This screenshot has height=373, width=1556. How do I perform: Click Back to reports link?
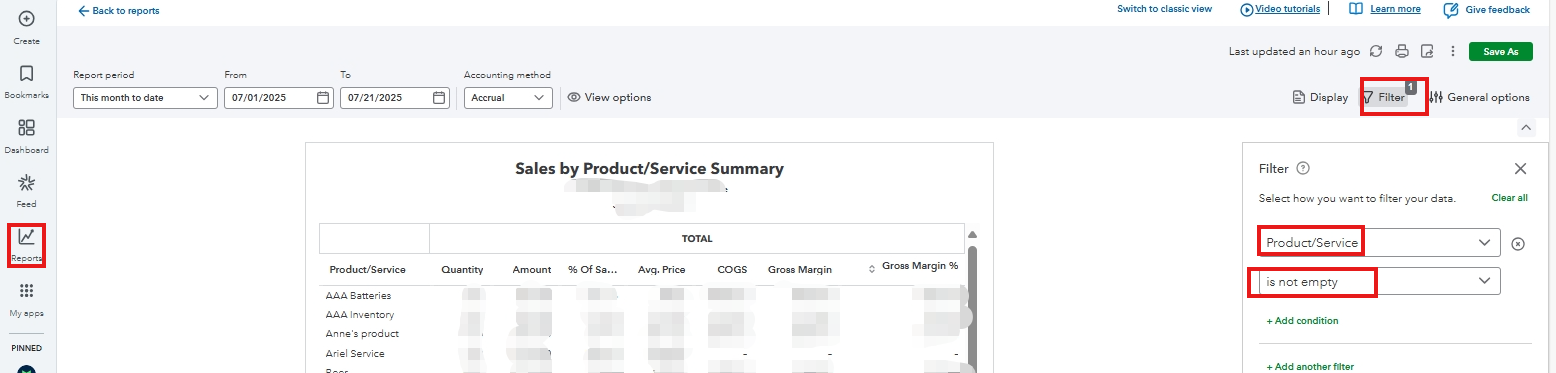(x=118, y=10)
